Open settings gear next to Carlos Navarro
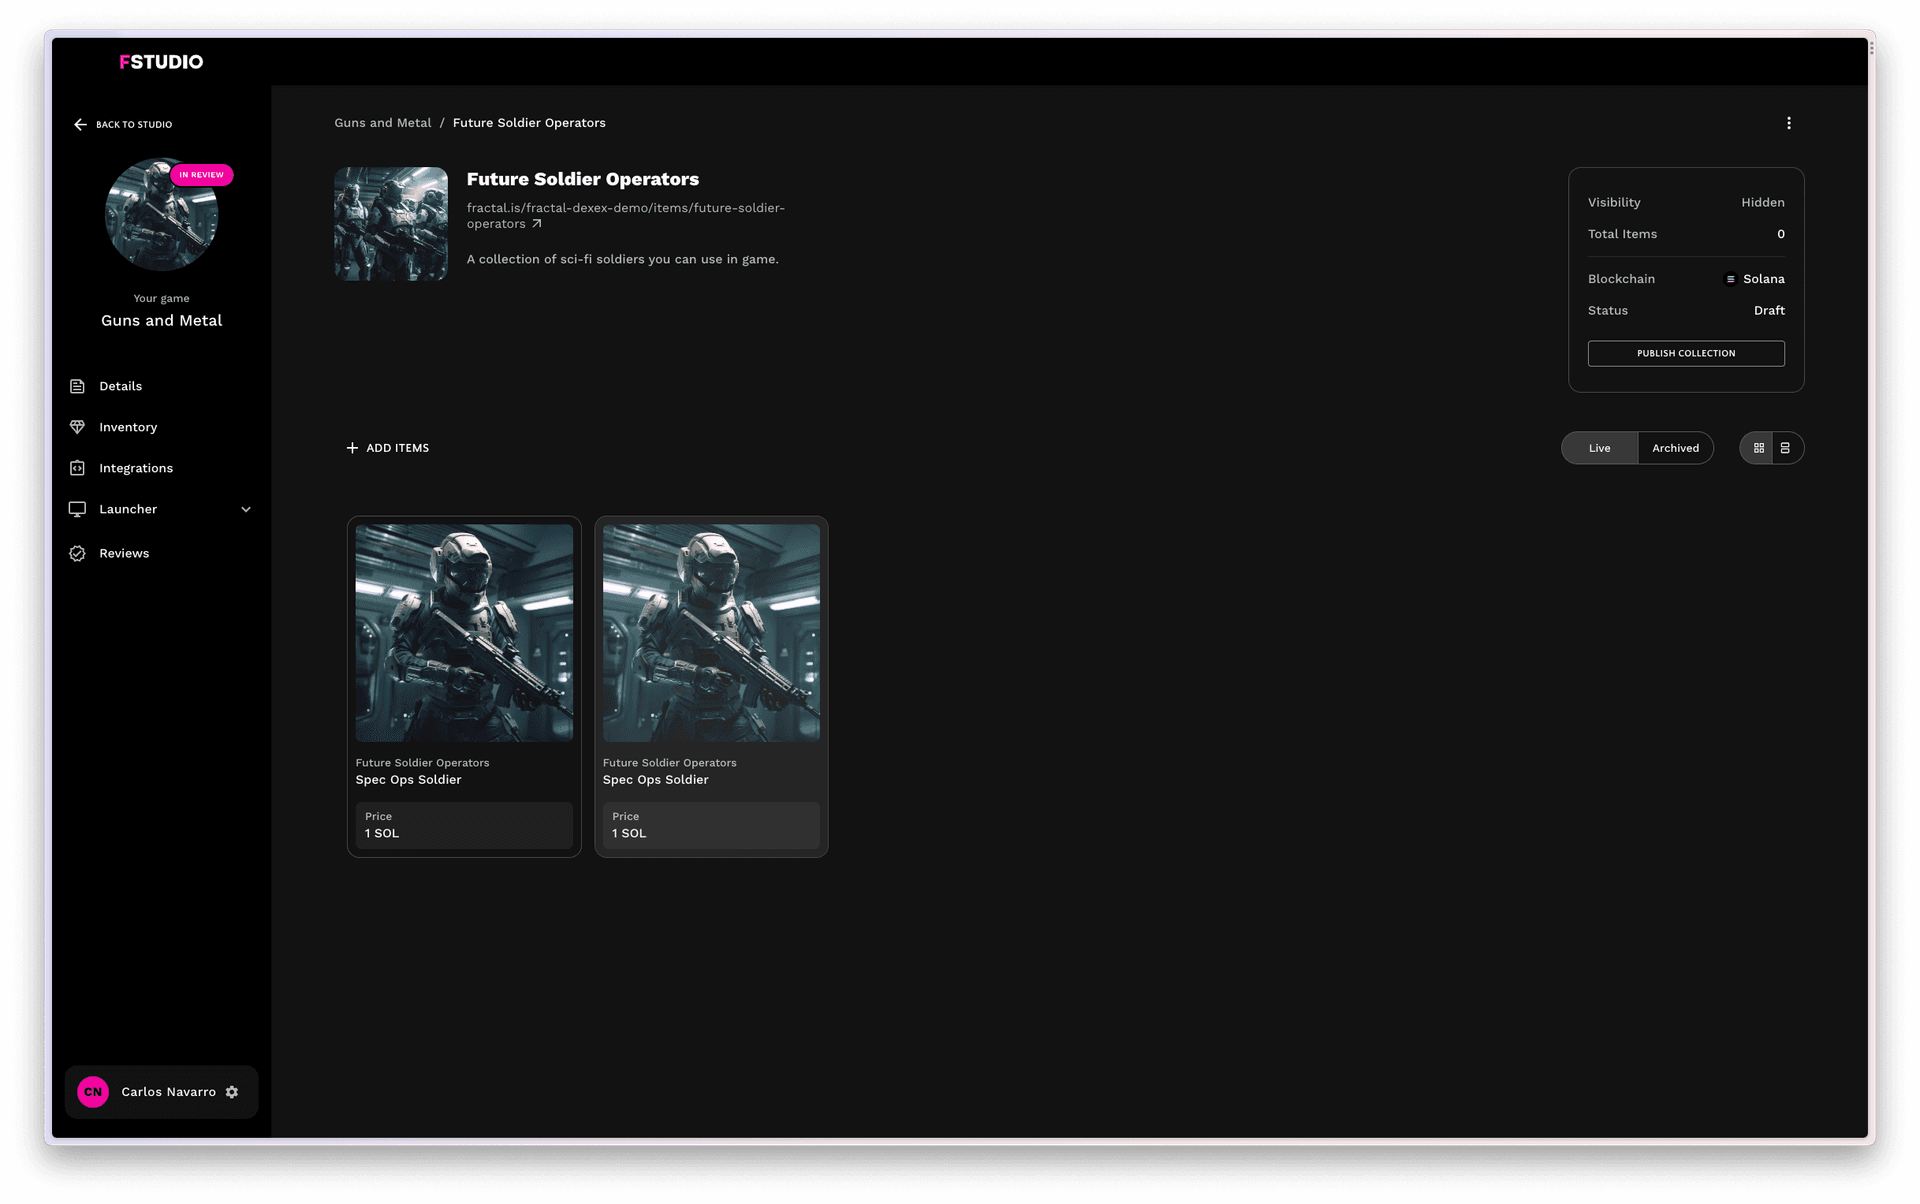 (x=232, y=1092)
